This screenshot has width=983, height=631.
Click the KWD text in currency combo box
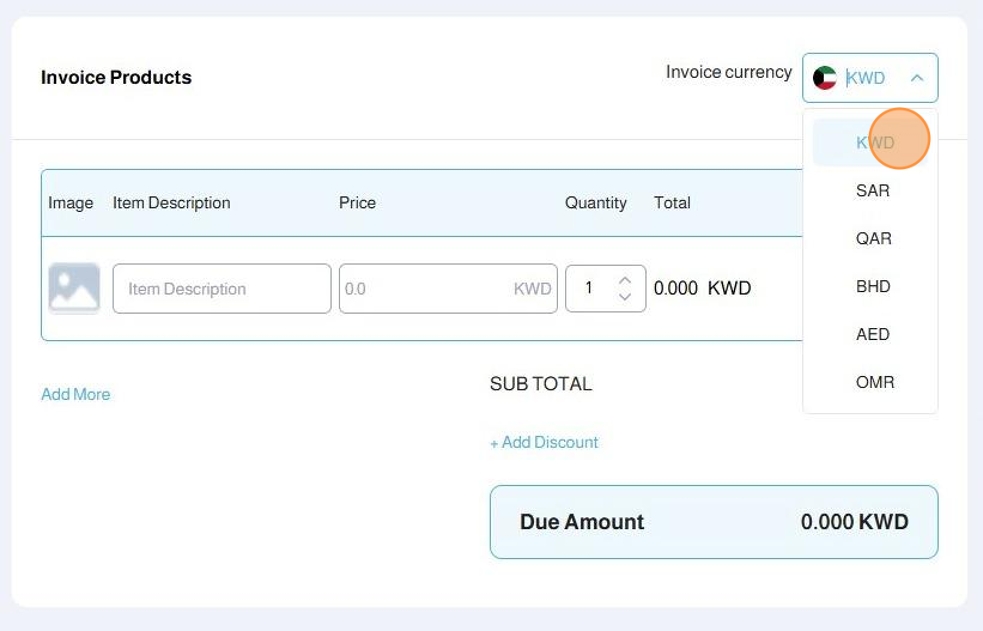(866, 78)
